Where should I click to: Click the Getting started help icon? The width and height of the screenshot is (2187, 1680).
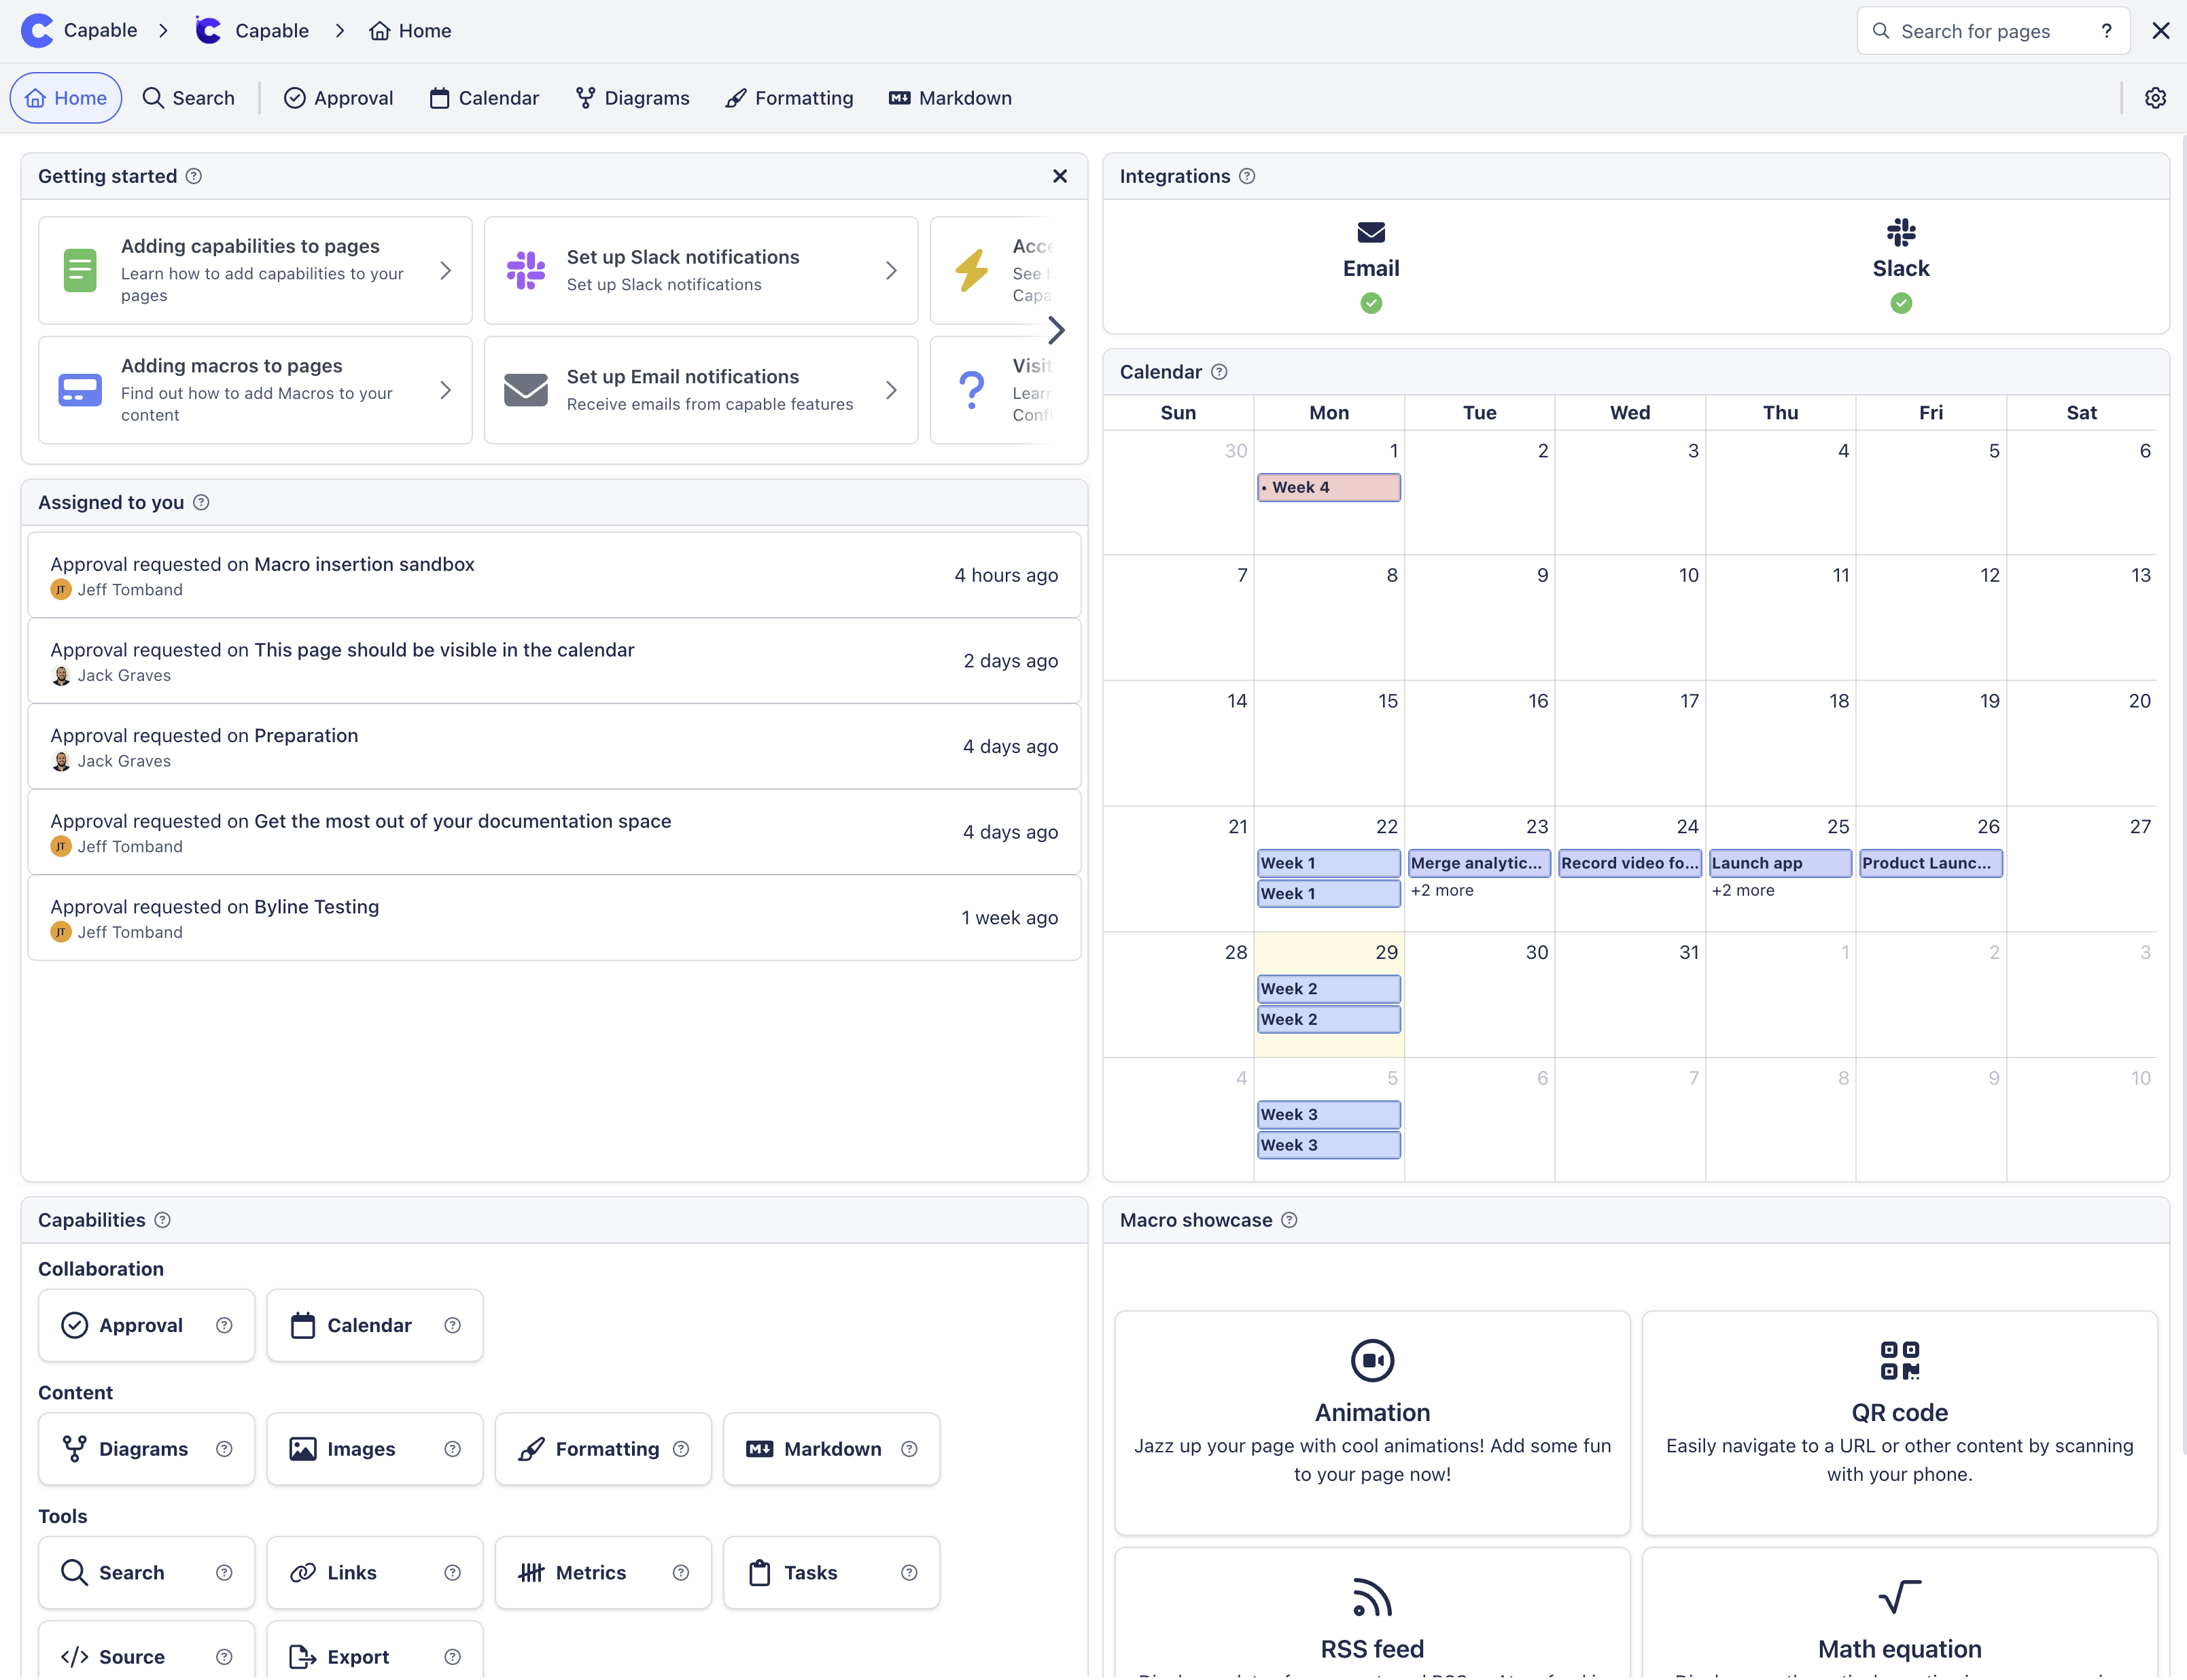pyautogui.click(x=194, y=176)
